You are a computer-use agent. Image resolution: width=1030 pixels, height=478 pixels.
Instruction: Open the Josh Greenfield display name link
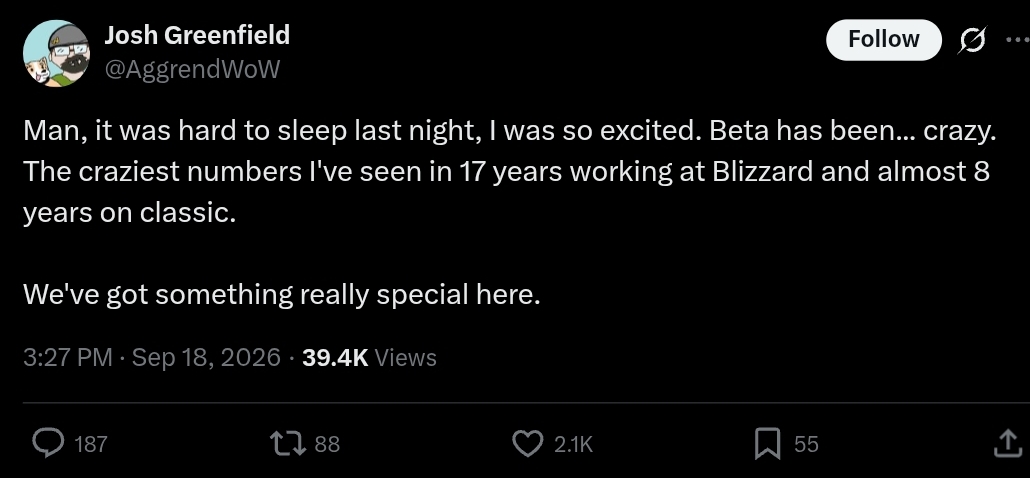point(197,35)
